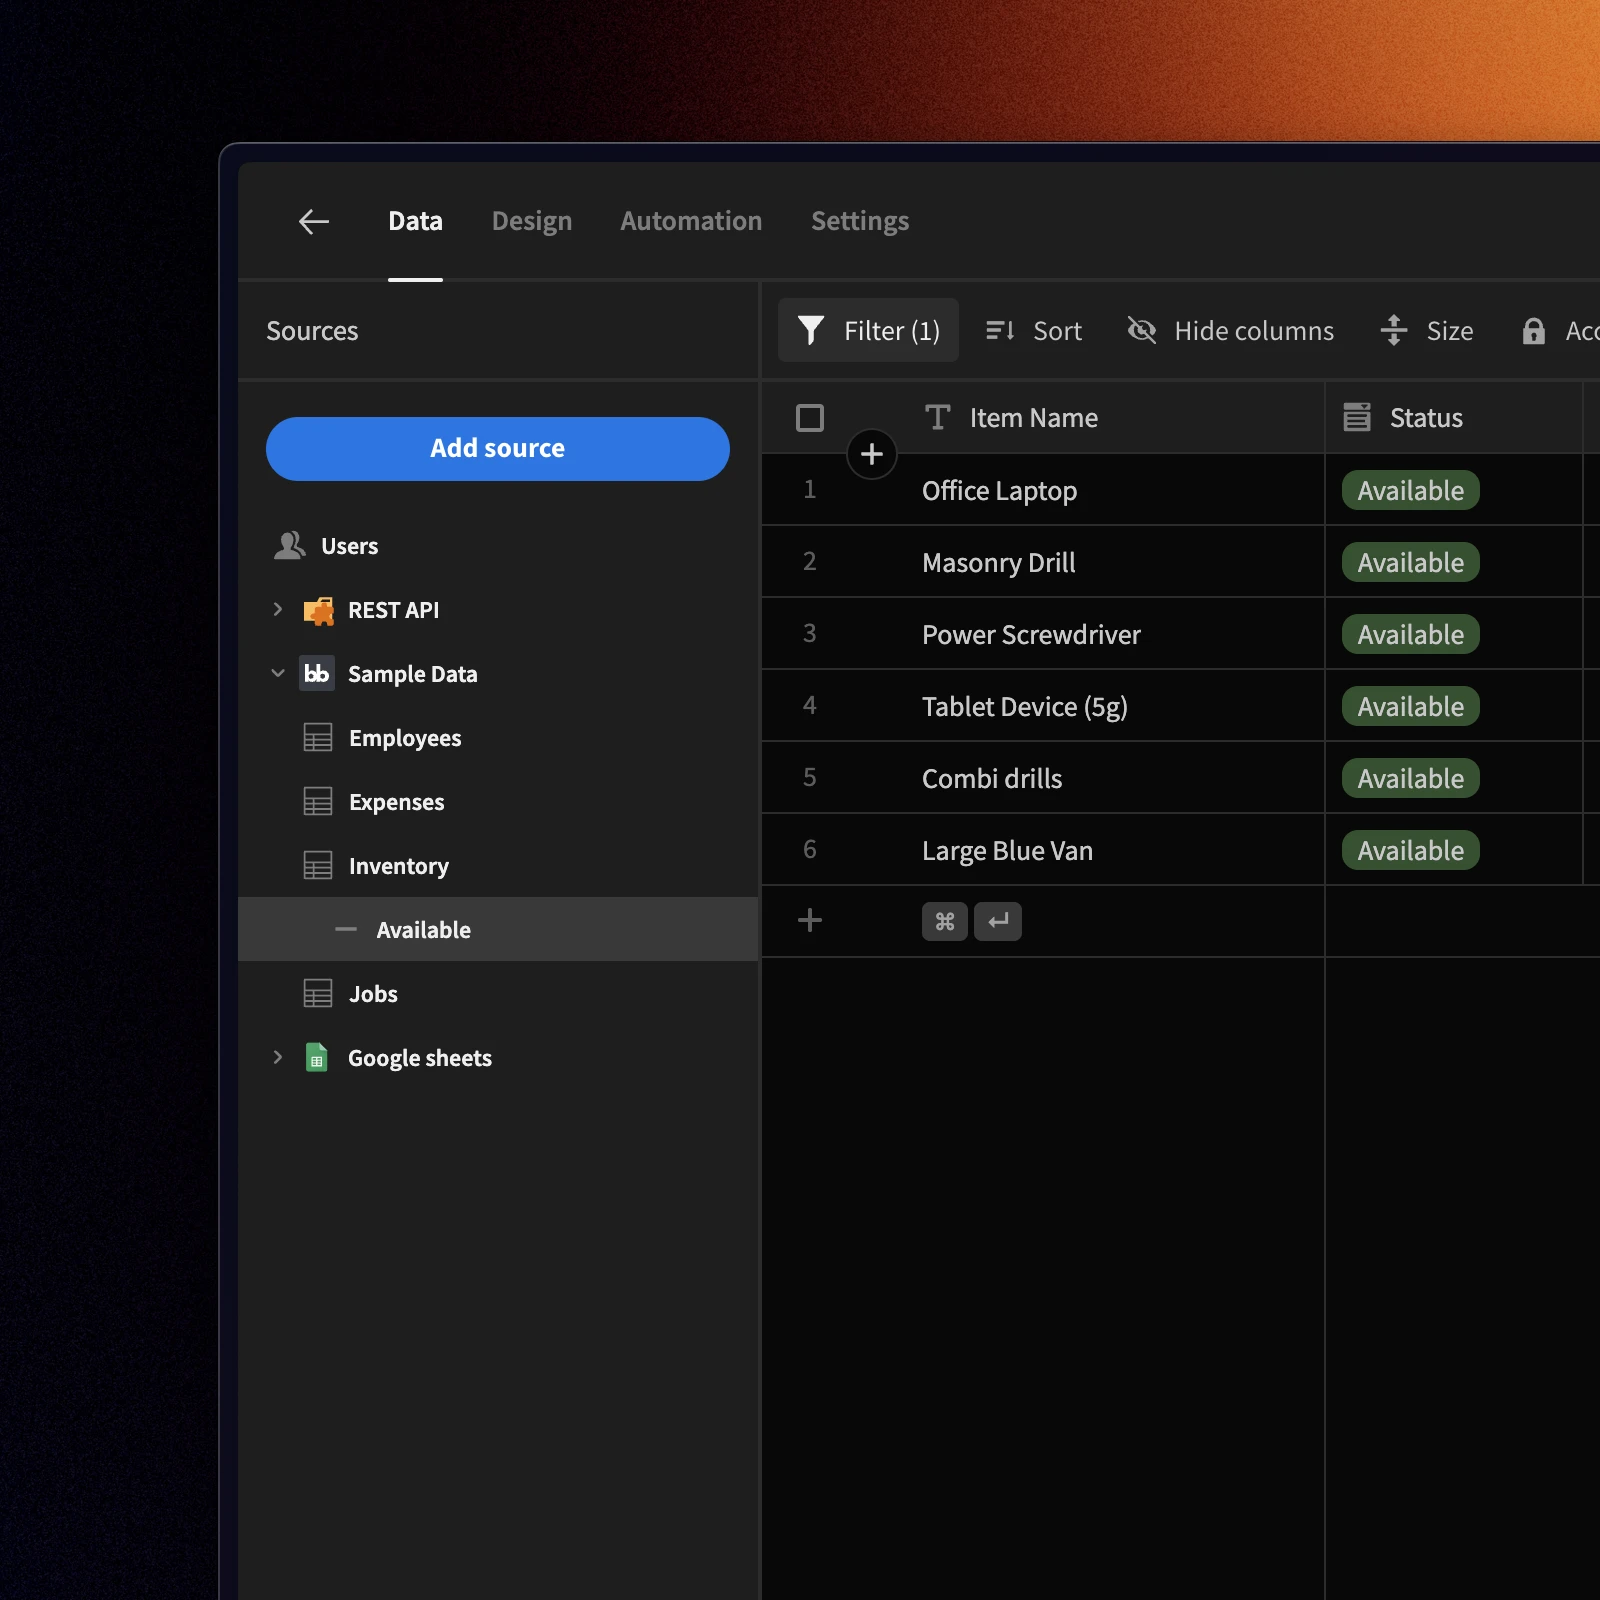Click the Add source button

(498, 448)
